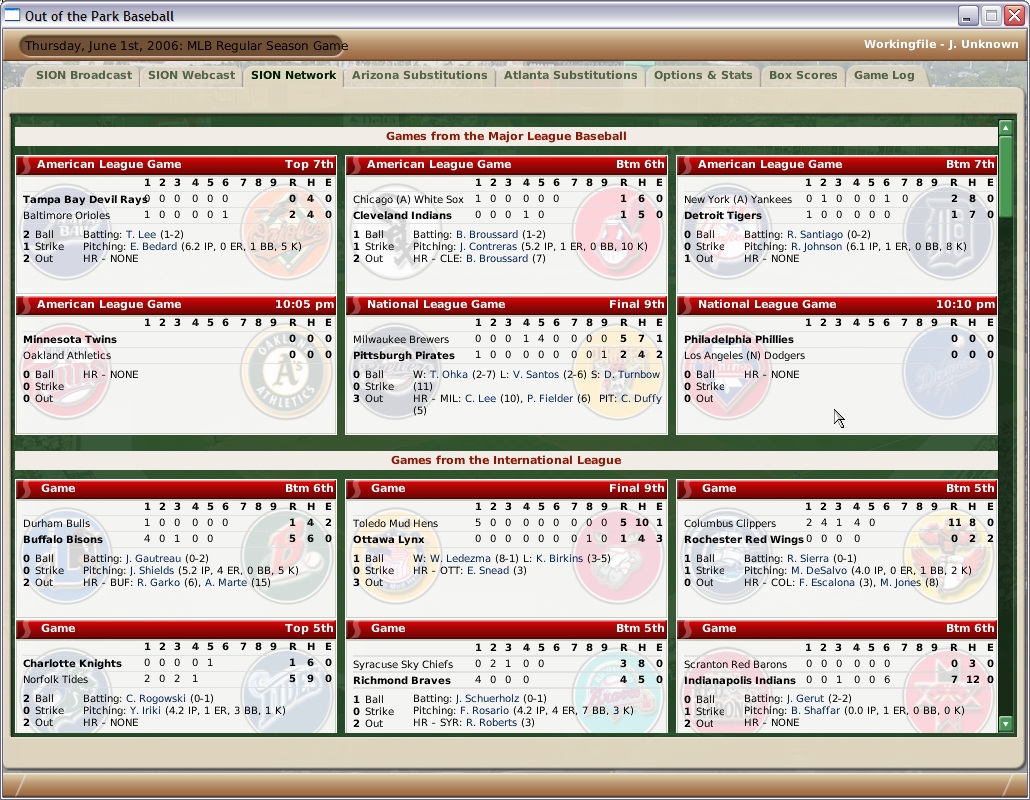Click the Oakland Athletics team name

[67, 355]
